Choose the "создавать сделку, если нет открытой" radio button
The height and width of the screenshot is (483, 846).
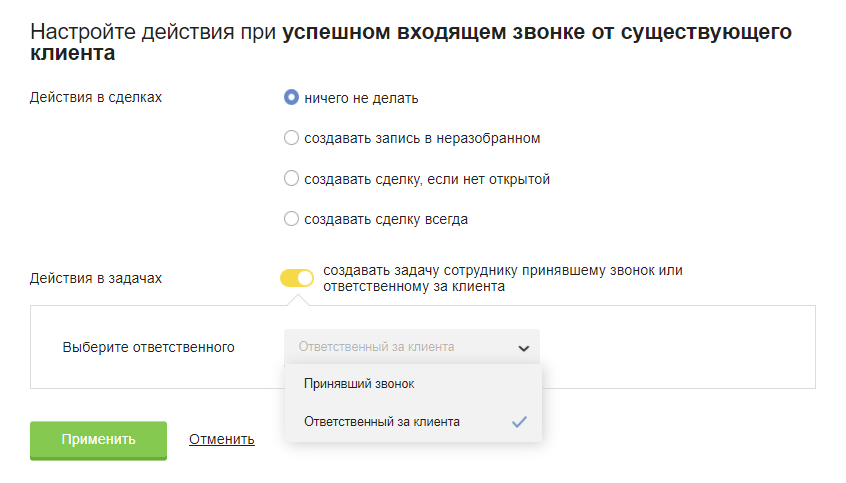pos(291,179)
